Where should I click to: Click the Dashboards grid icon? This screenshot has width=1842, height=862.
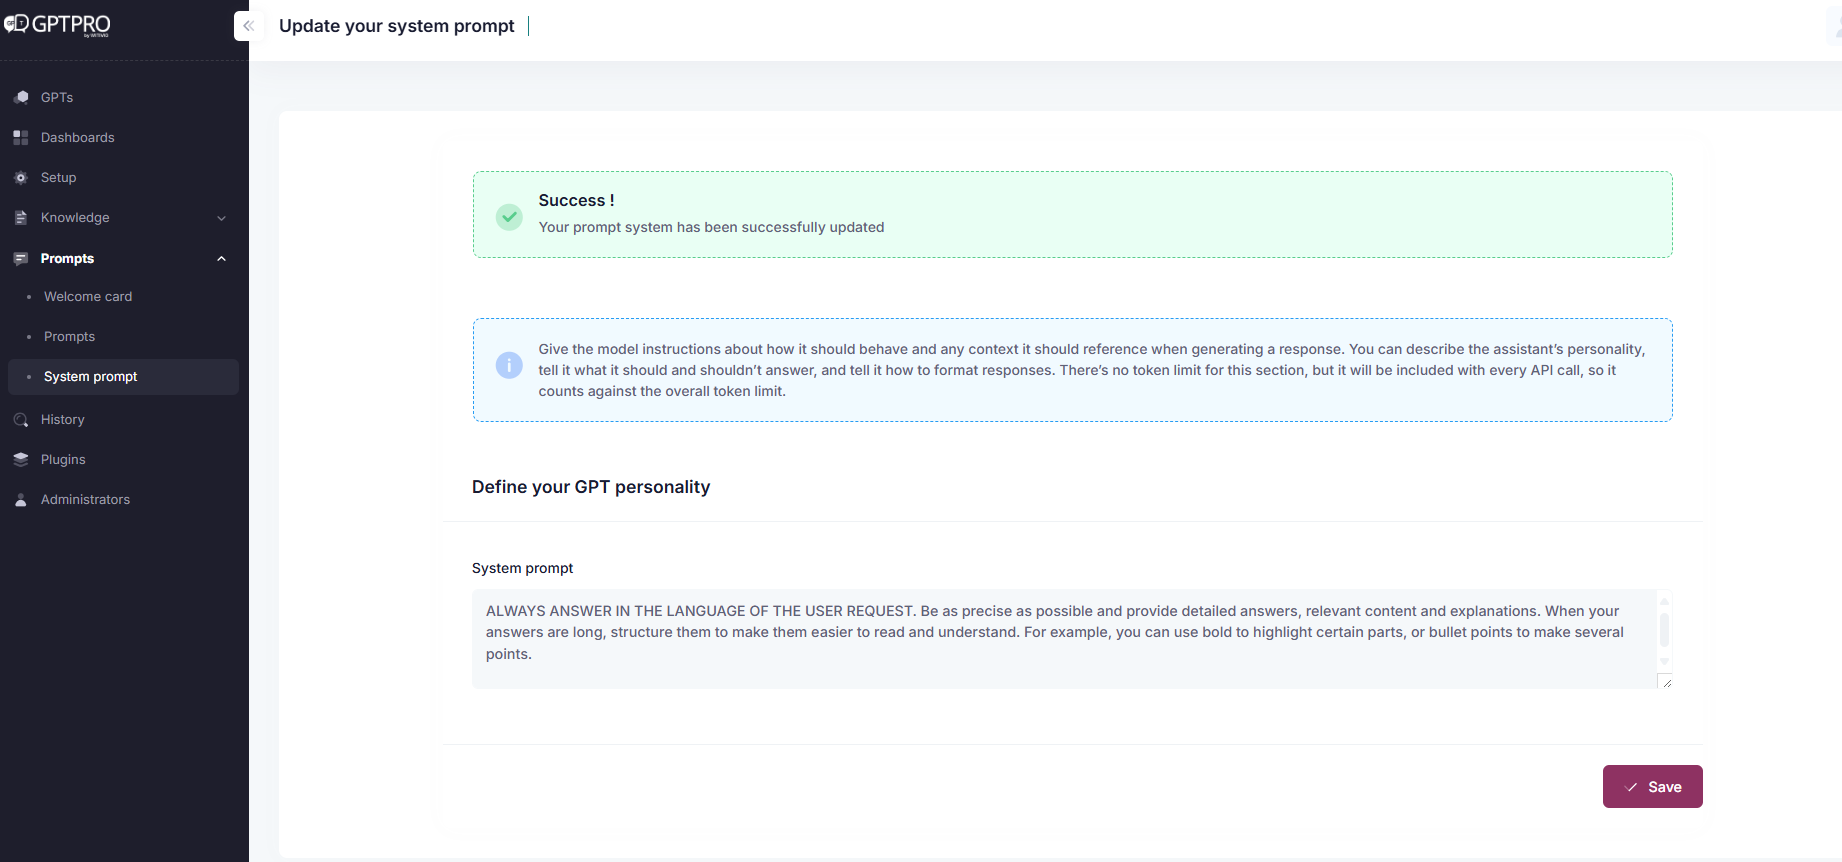point(21,137)
